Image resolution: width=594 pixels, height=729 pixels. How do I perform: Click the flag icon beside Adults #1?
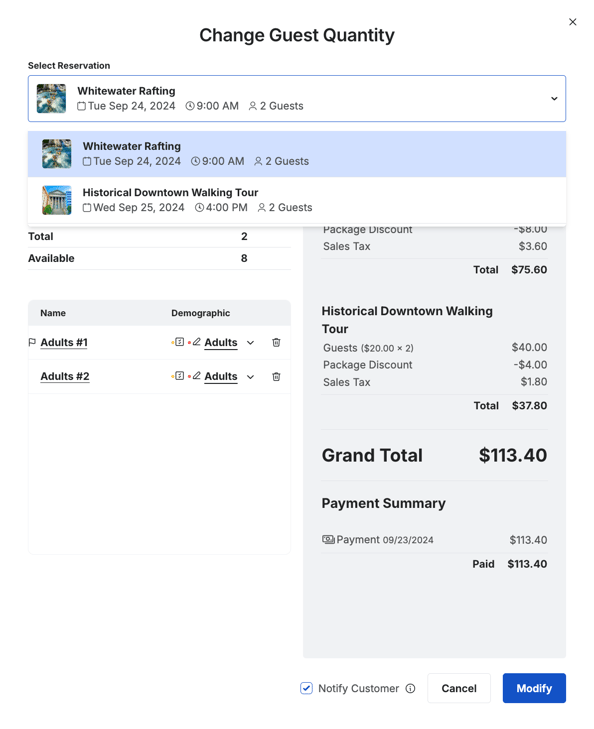(x=32, y=343)
